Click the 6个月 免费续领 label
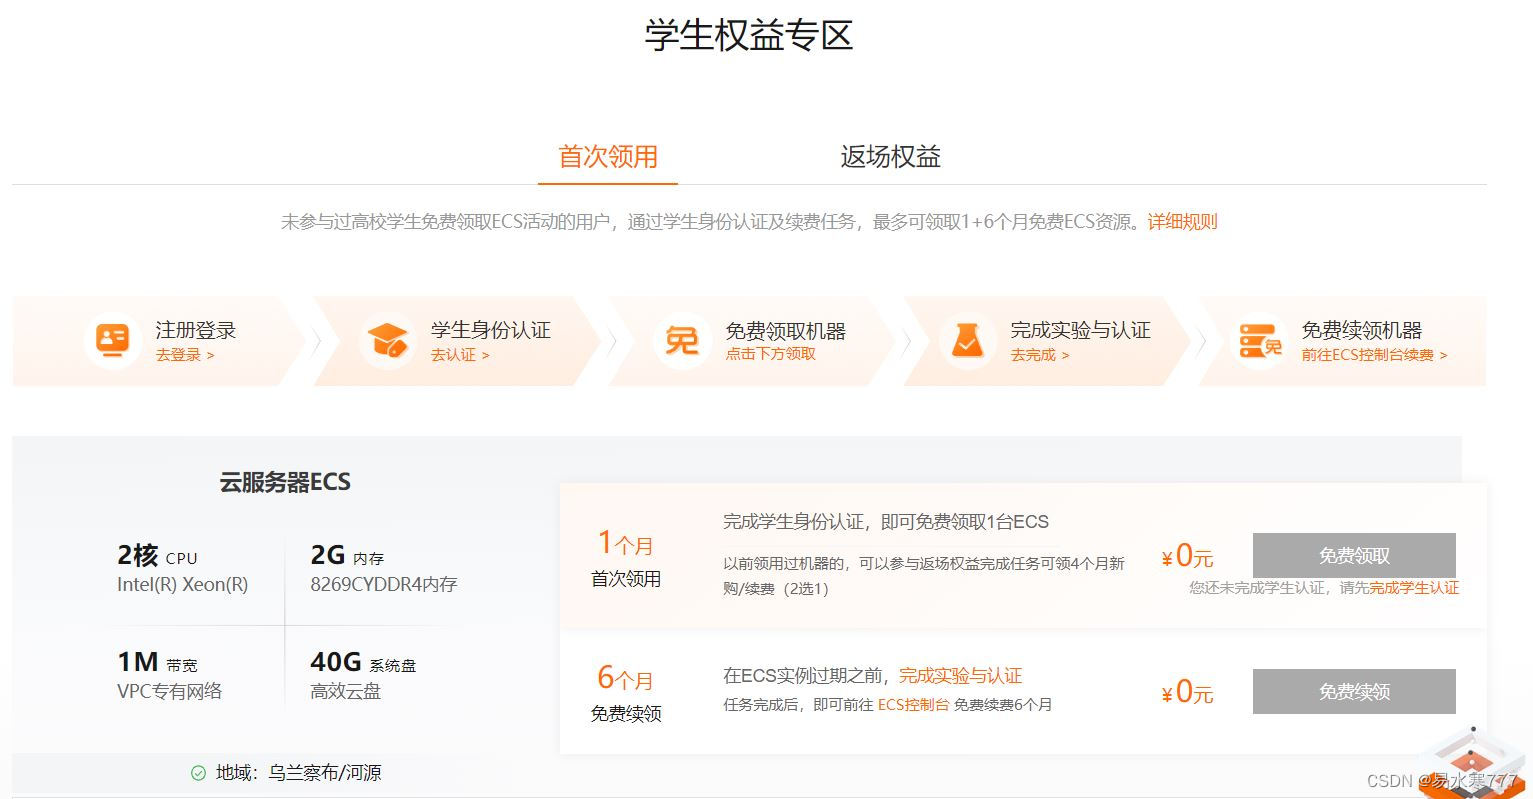Screen dimensions: 1533x799 pos(626,694)
